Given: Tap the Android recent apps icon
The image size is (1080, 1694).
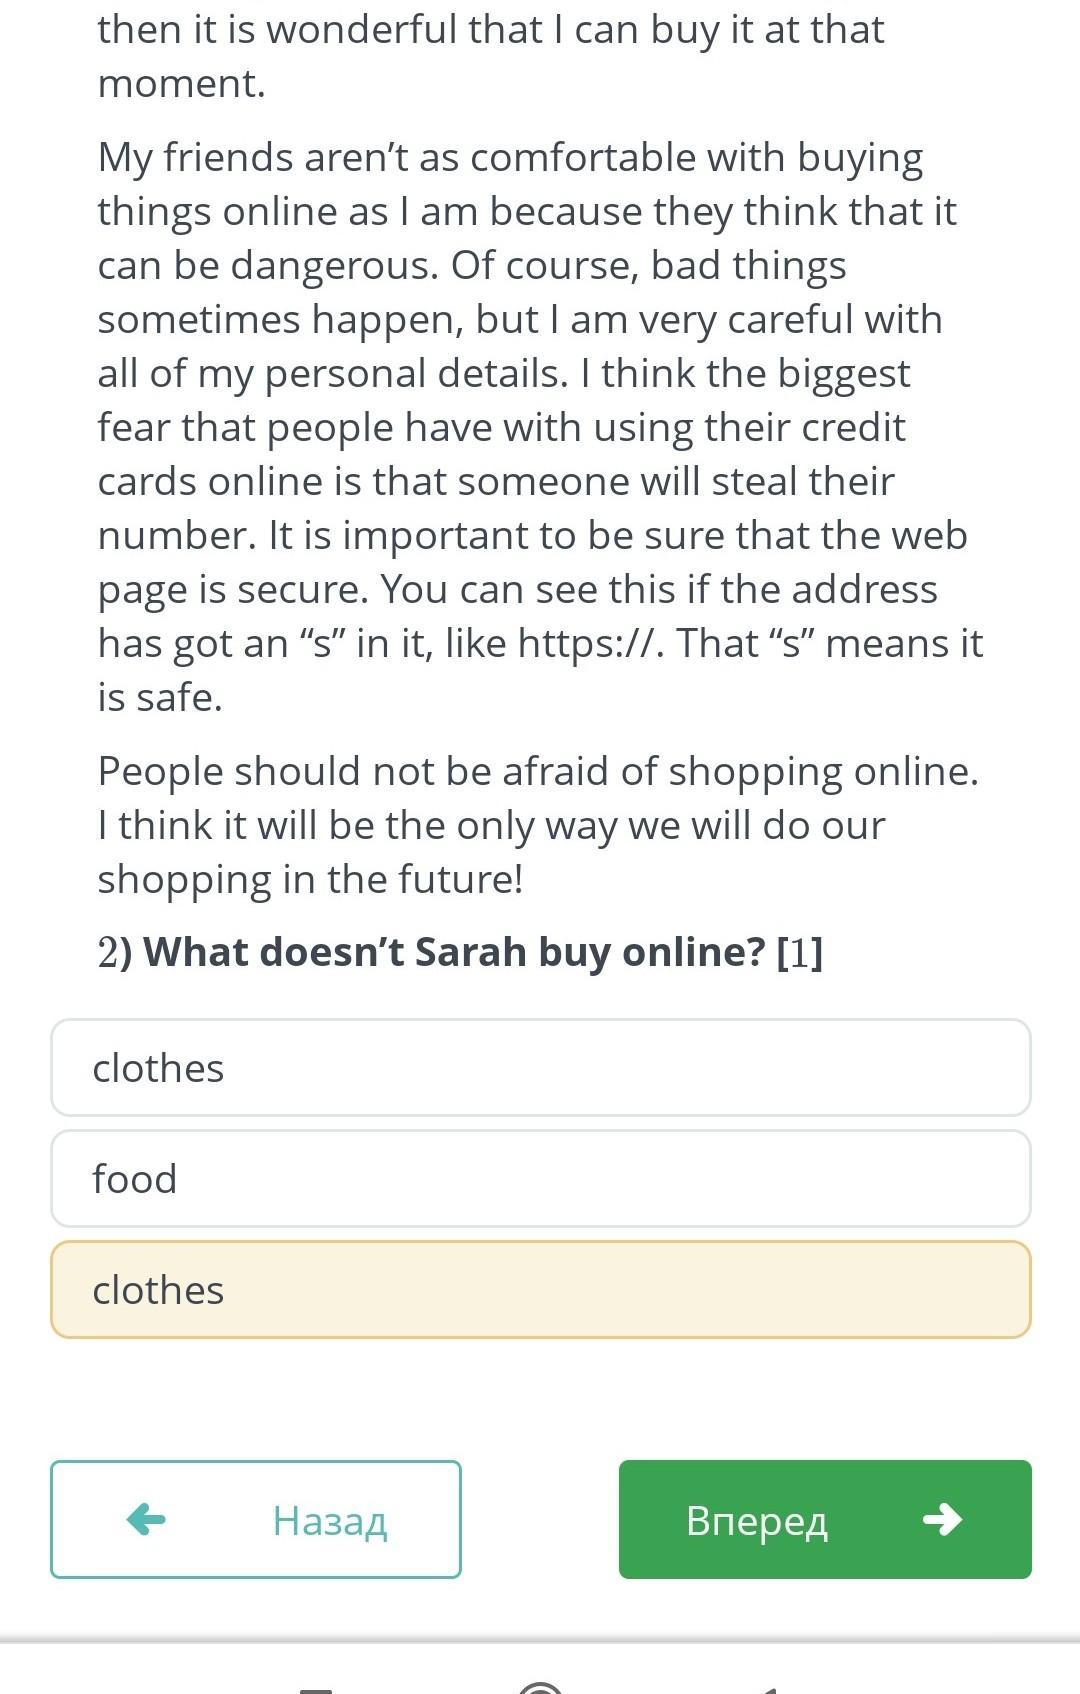Looking at the screenshot, I should (x=316, y=1688).
